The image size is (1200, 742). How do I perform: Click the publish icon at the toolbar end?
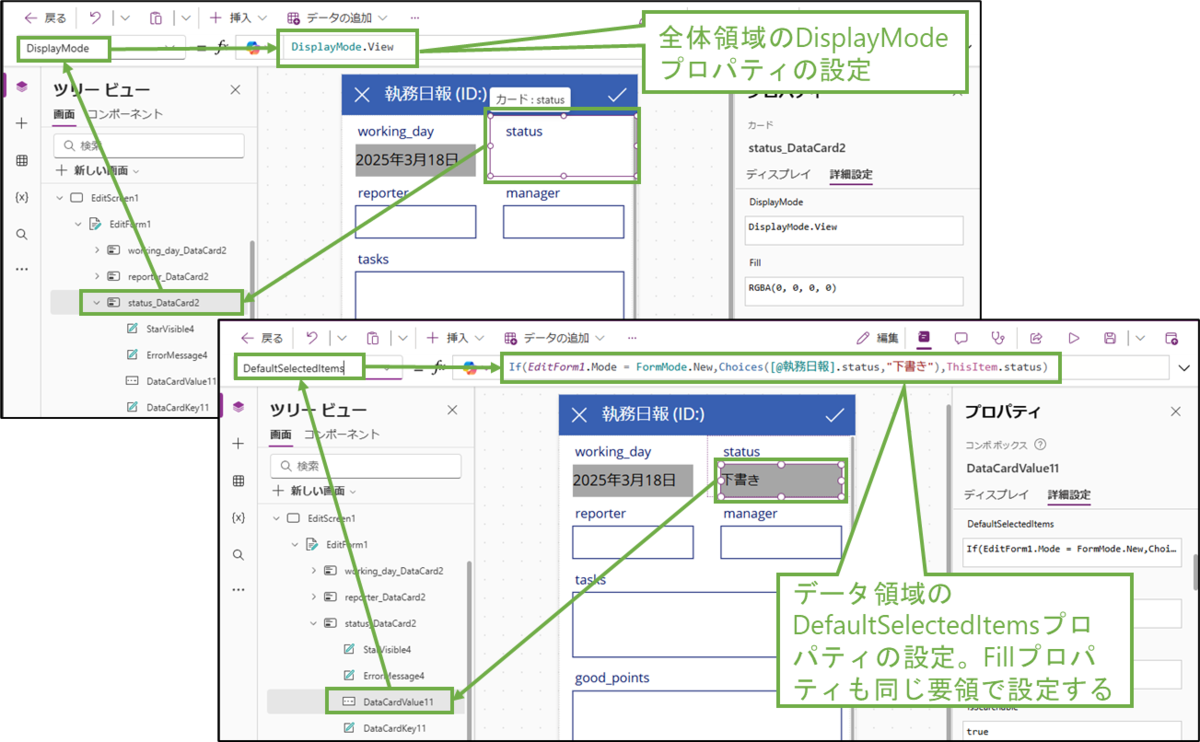point(1171,338)
